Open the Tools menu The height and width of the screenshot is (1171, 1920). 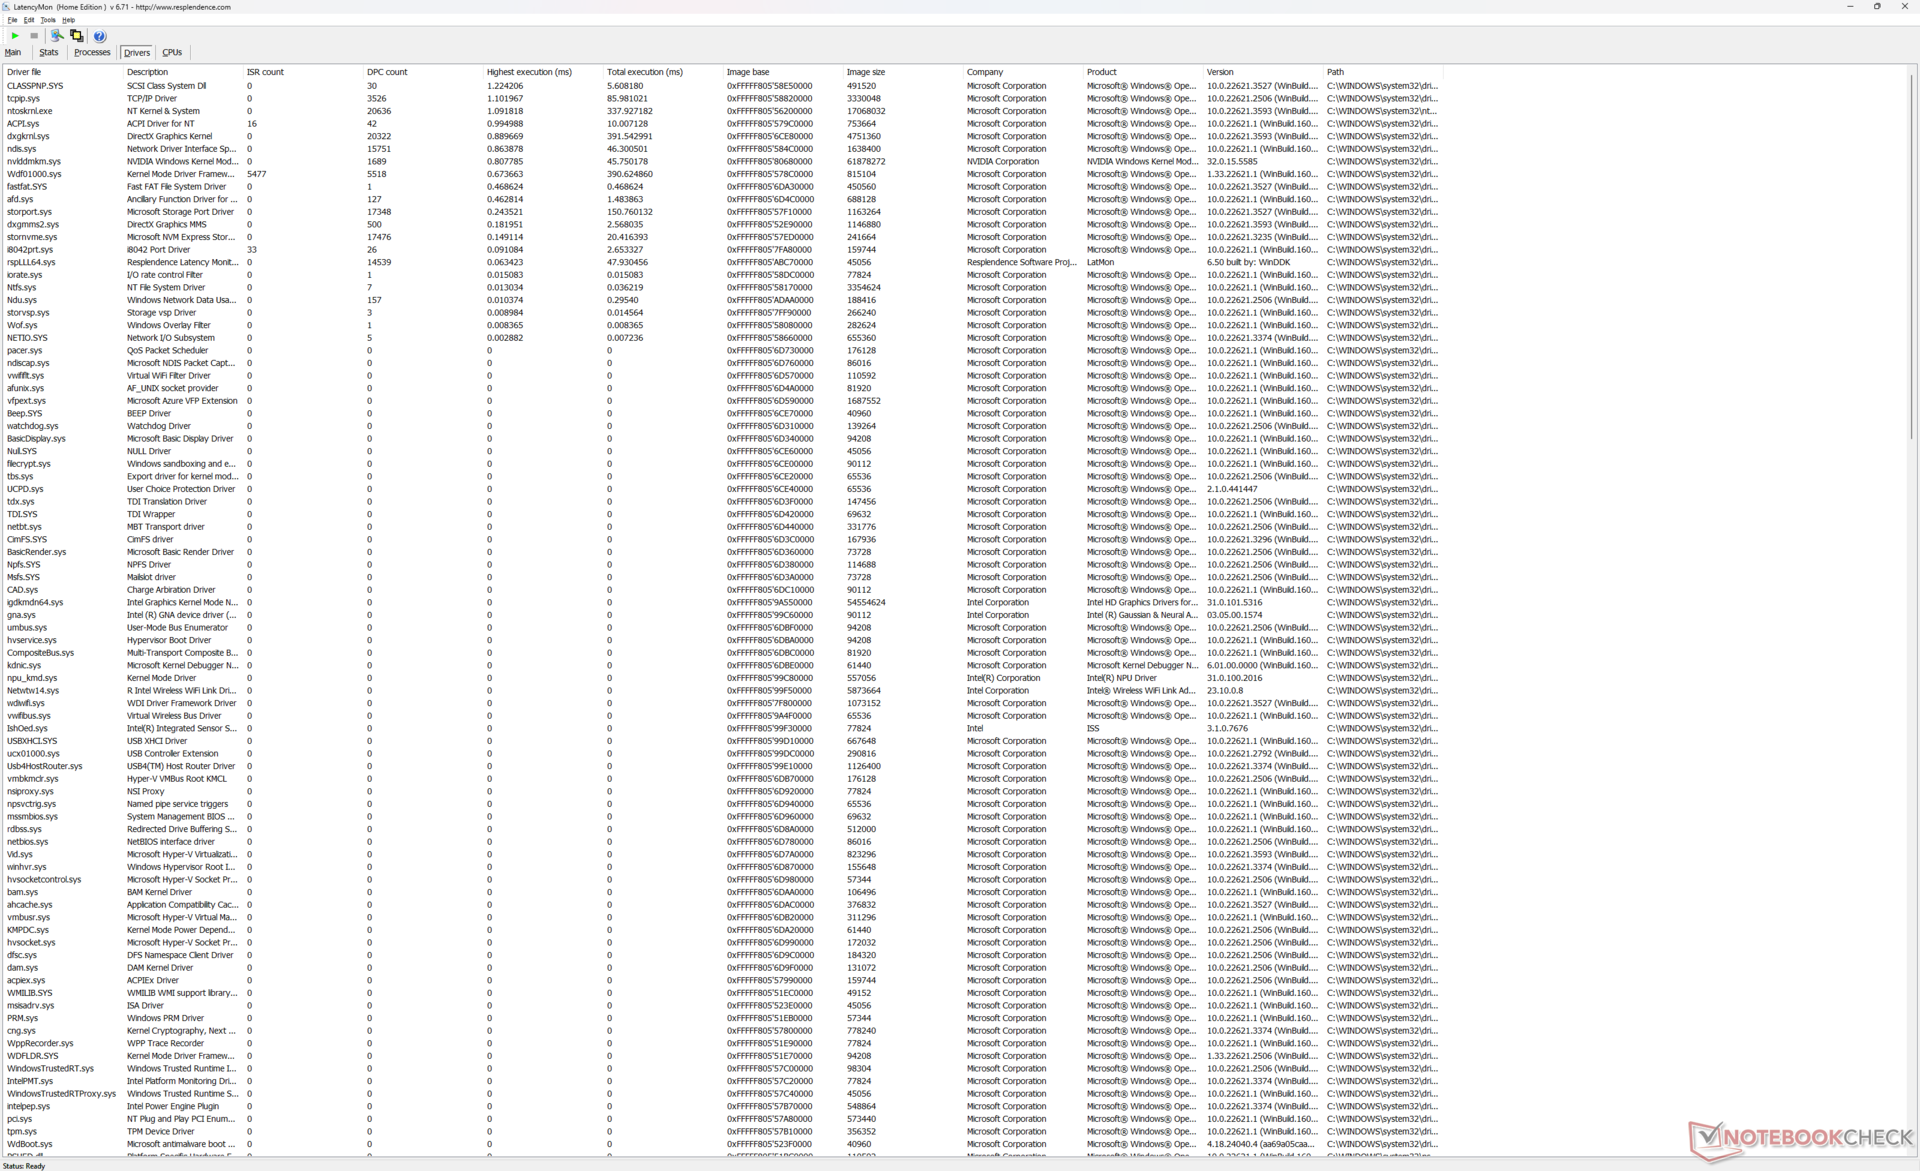47,20
